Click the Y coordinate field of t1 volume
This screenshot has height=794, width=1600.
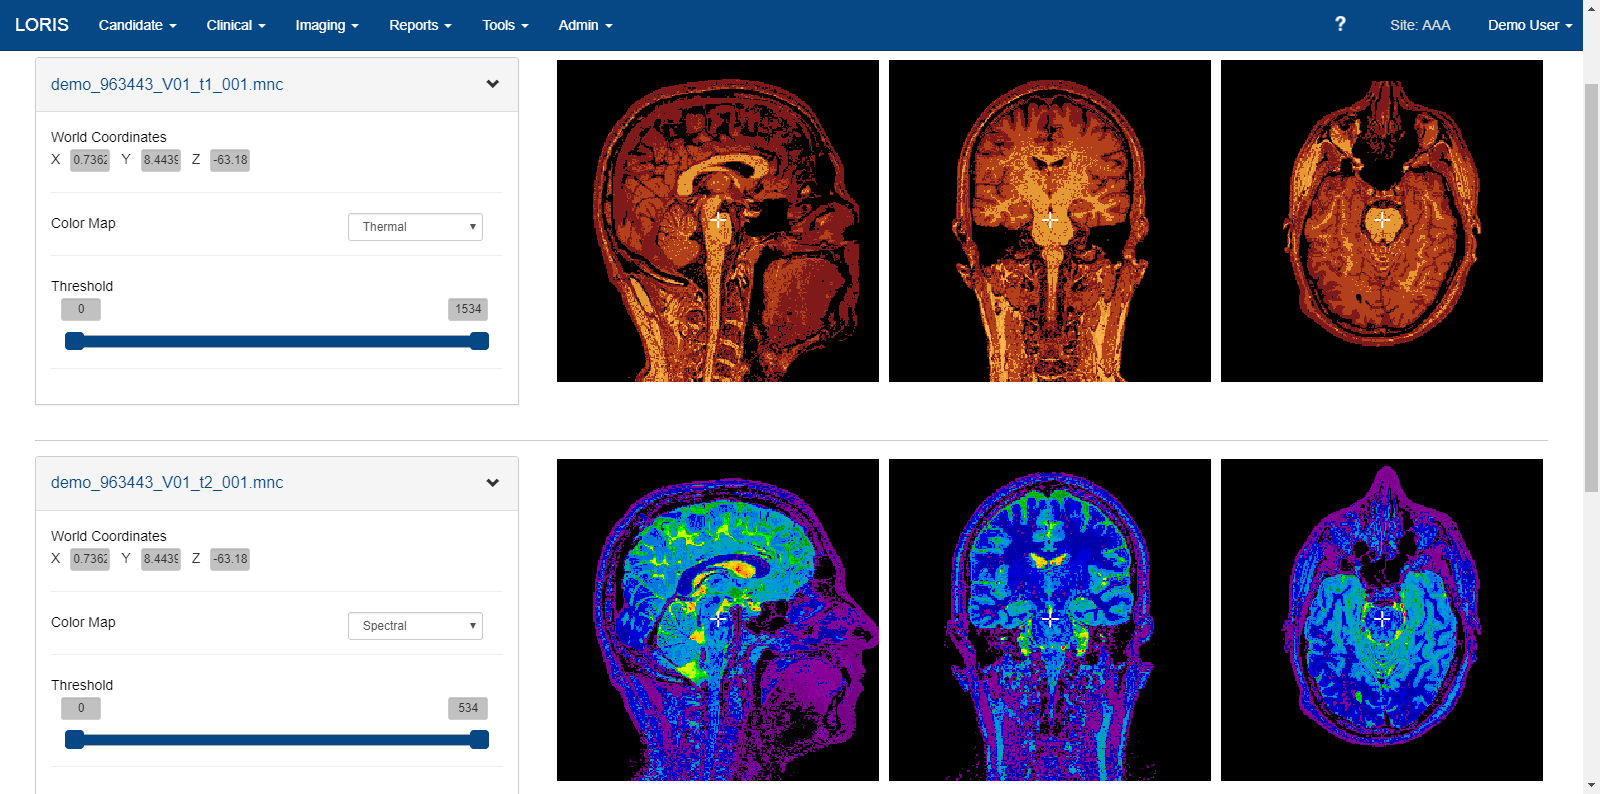tap(161, 160)
